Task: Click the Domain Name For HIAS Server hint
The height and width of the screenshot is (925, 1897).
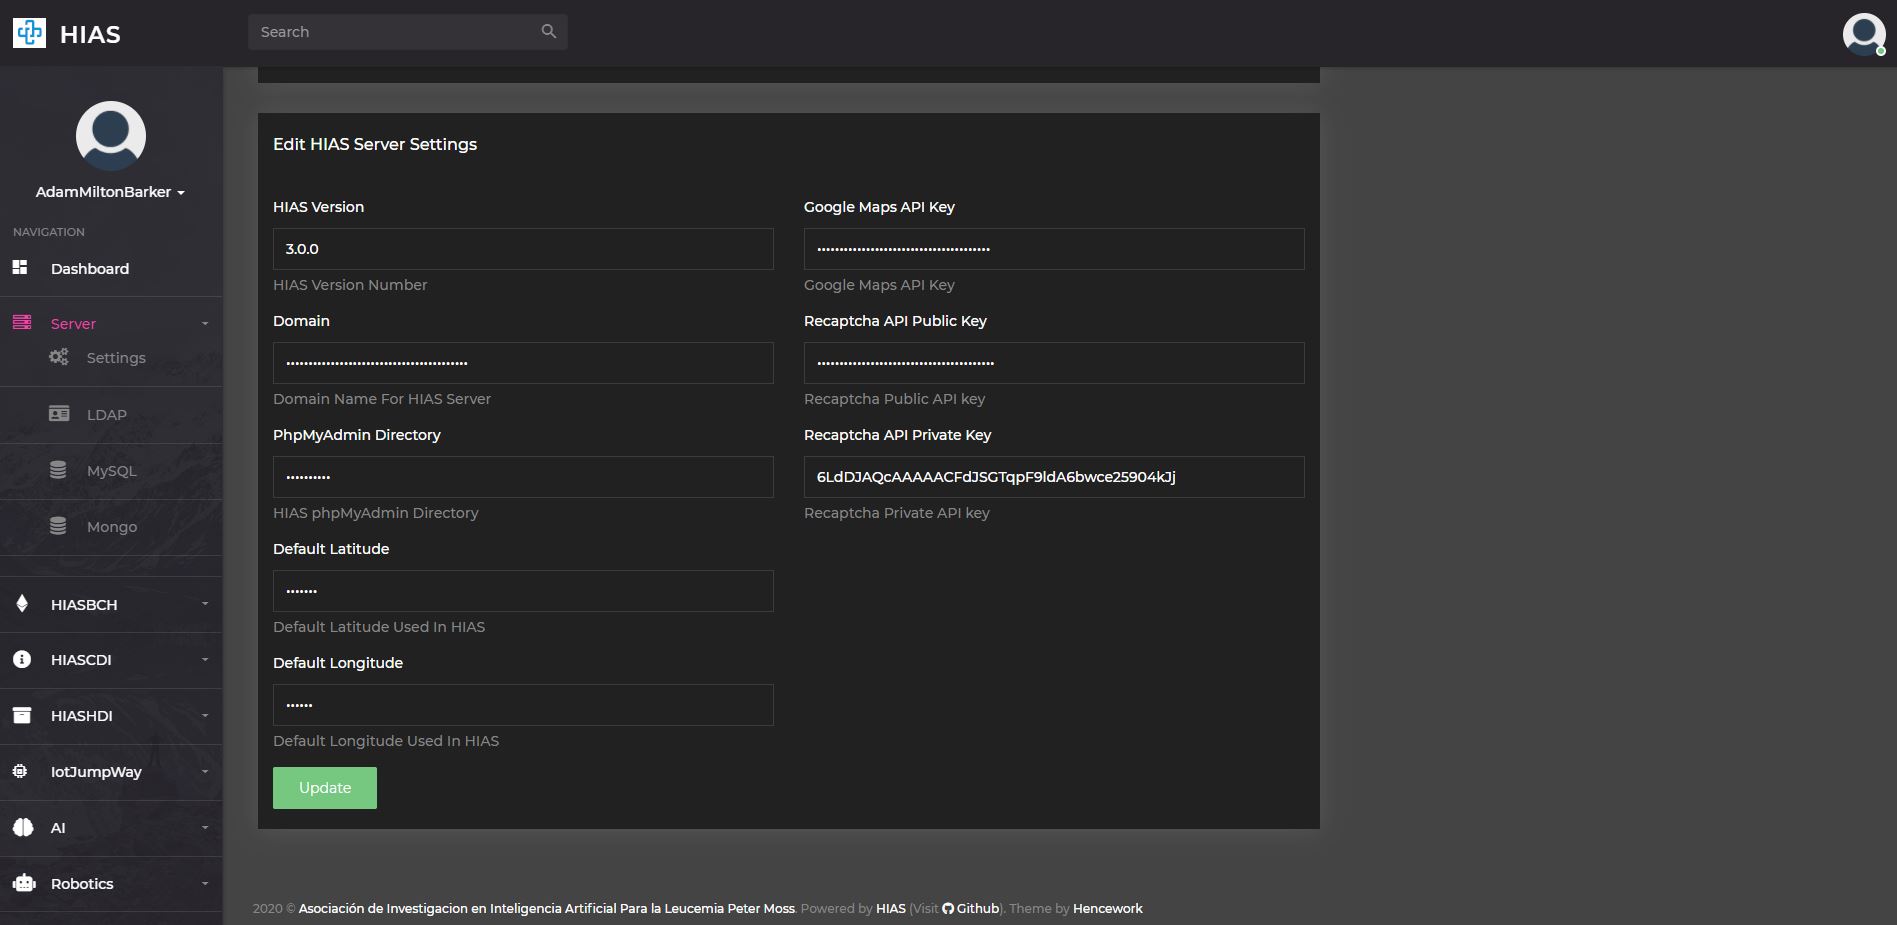Action: click(382, 399)
